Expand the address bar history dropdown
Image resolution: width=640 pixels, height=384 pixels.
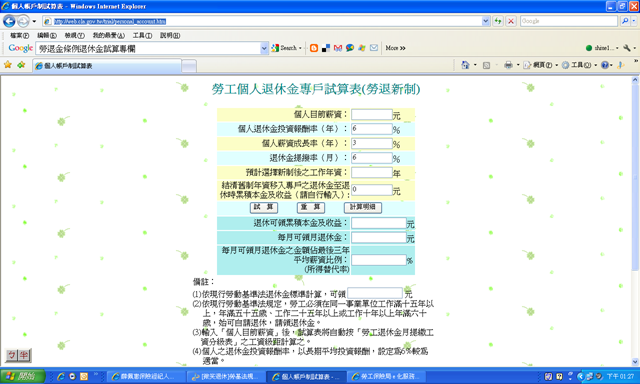[485, 21]
